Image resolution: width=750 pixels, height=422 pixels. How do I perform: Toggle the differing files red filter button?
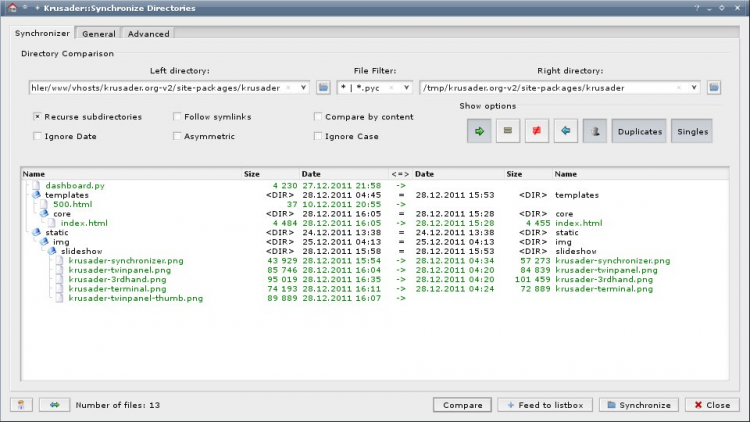tap(537, 131)
